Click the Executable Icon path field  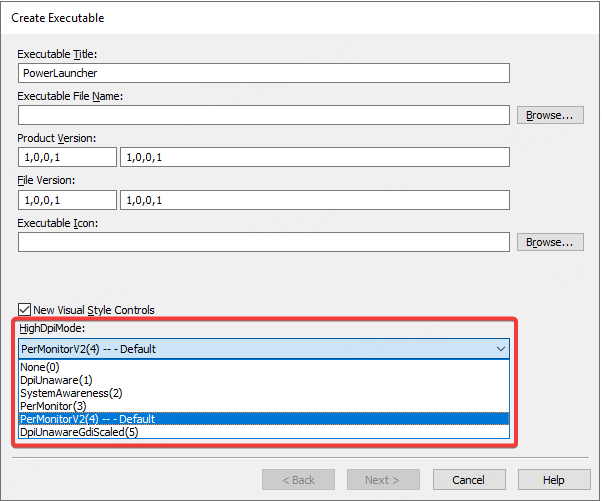point(264,242)
